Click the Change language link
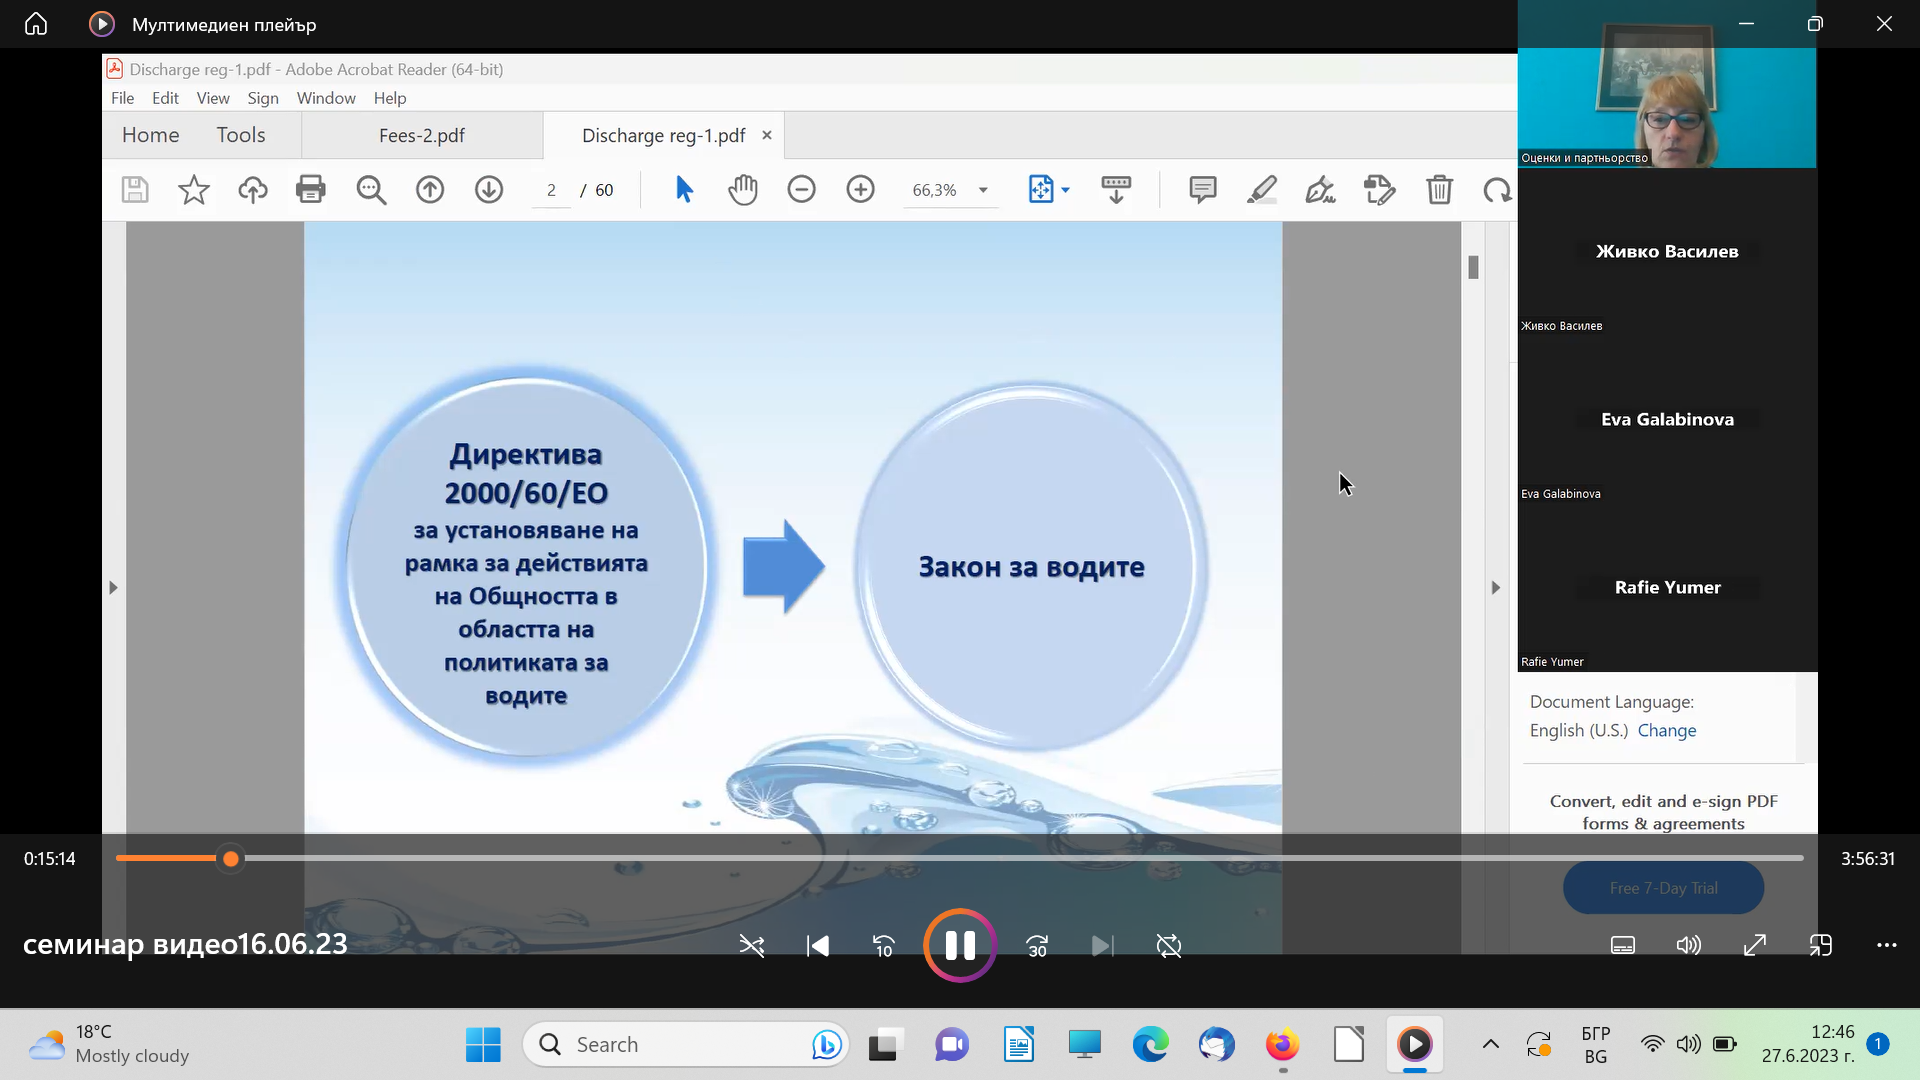 pyautogui.click(x=1667, y=731)
